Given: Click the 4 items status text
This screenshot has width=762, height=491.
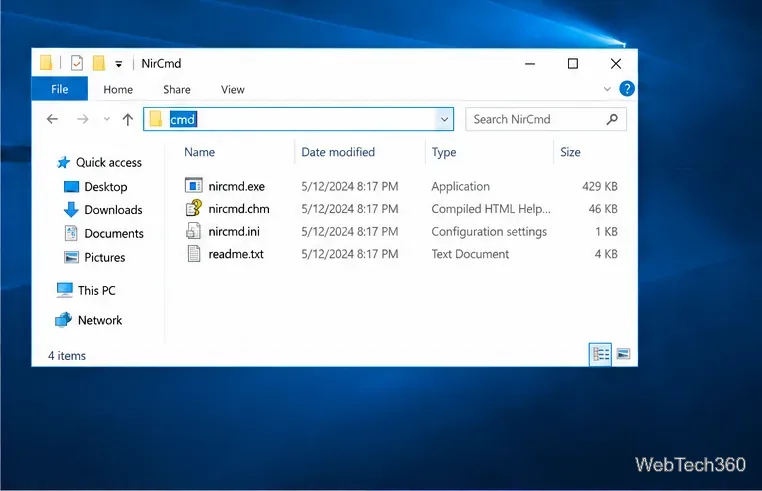Looking at the screenshot, I should (x=67, y=356).
